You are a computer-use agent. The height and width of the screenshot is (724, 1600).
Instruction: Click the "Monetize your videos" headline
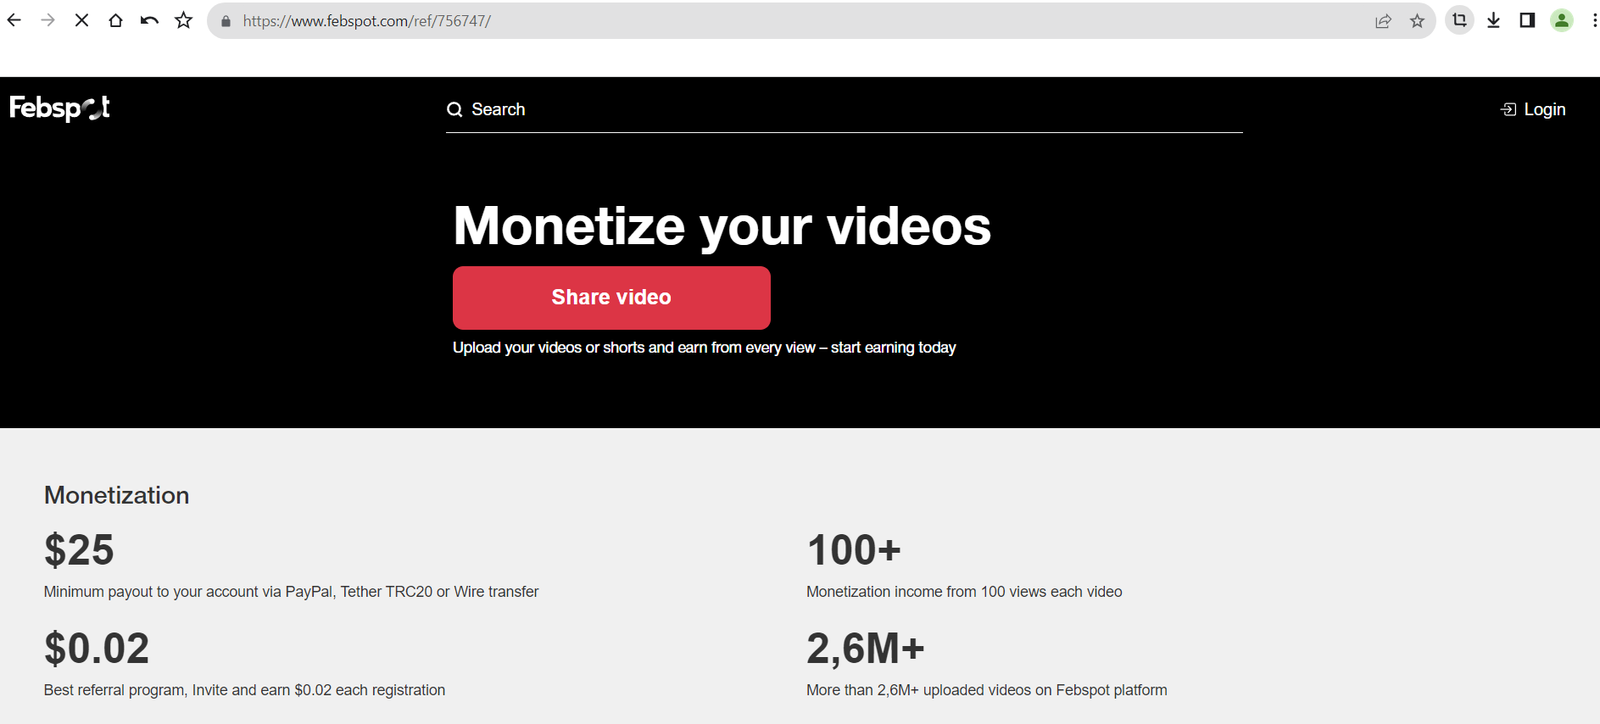click(722, 226)
